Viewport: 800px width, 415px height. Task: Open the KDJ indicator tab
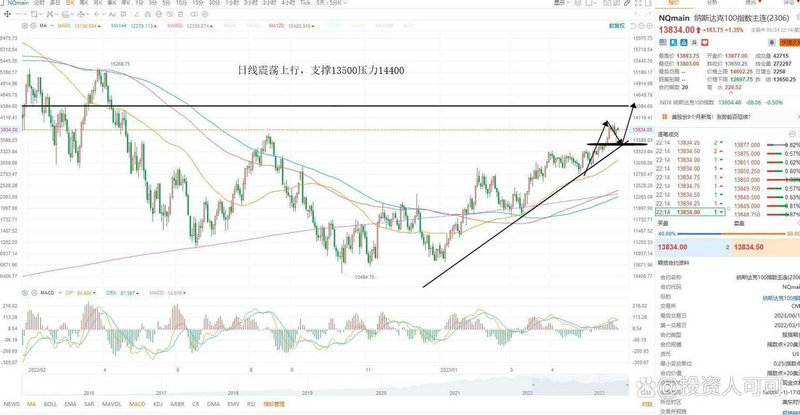click(158, 405)
